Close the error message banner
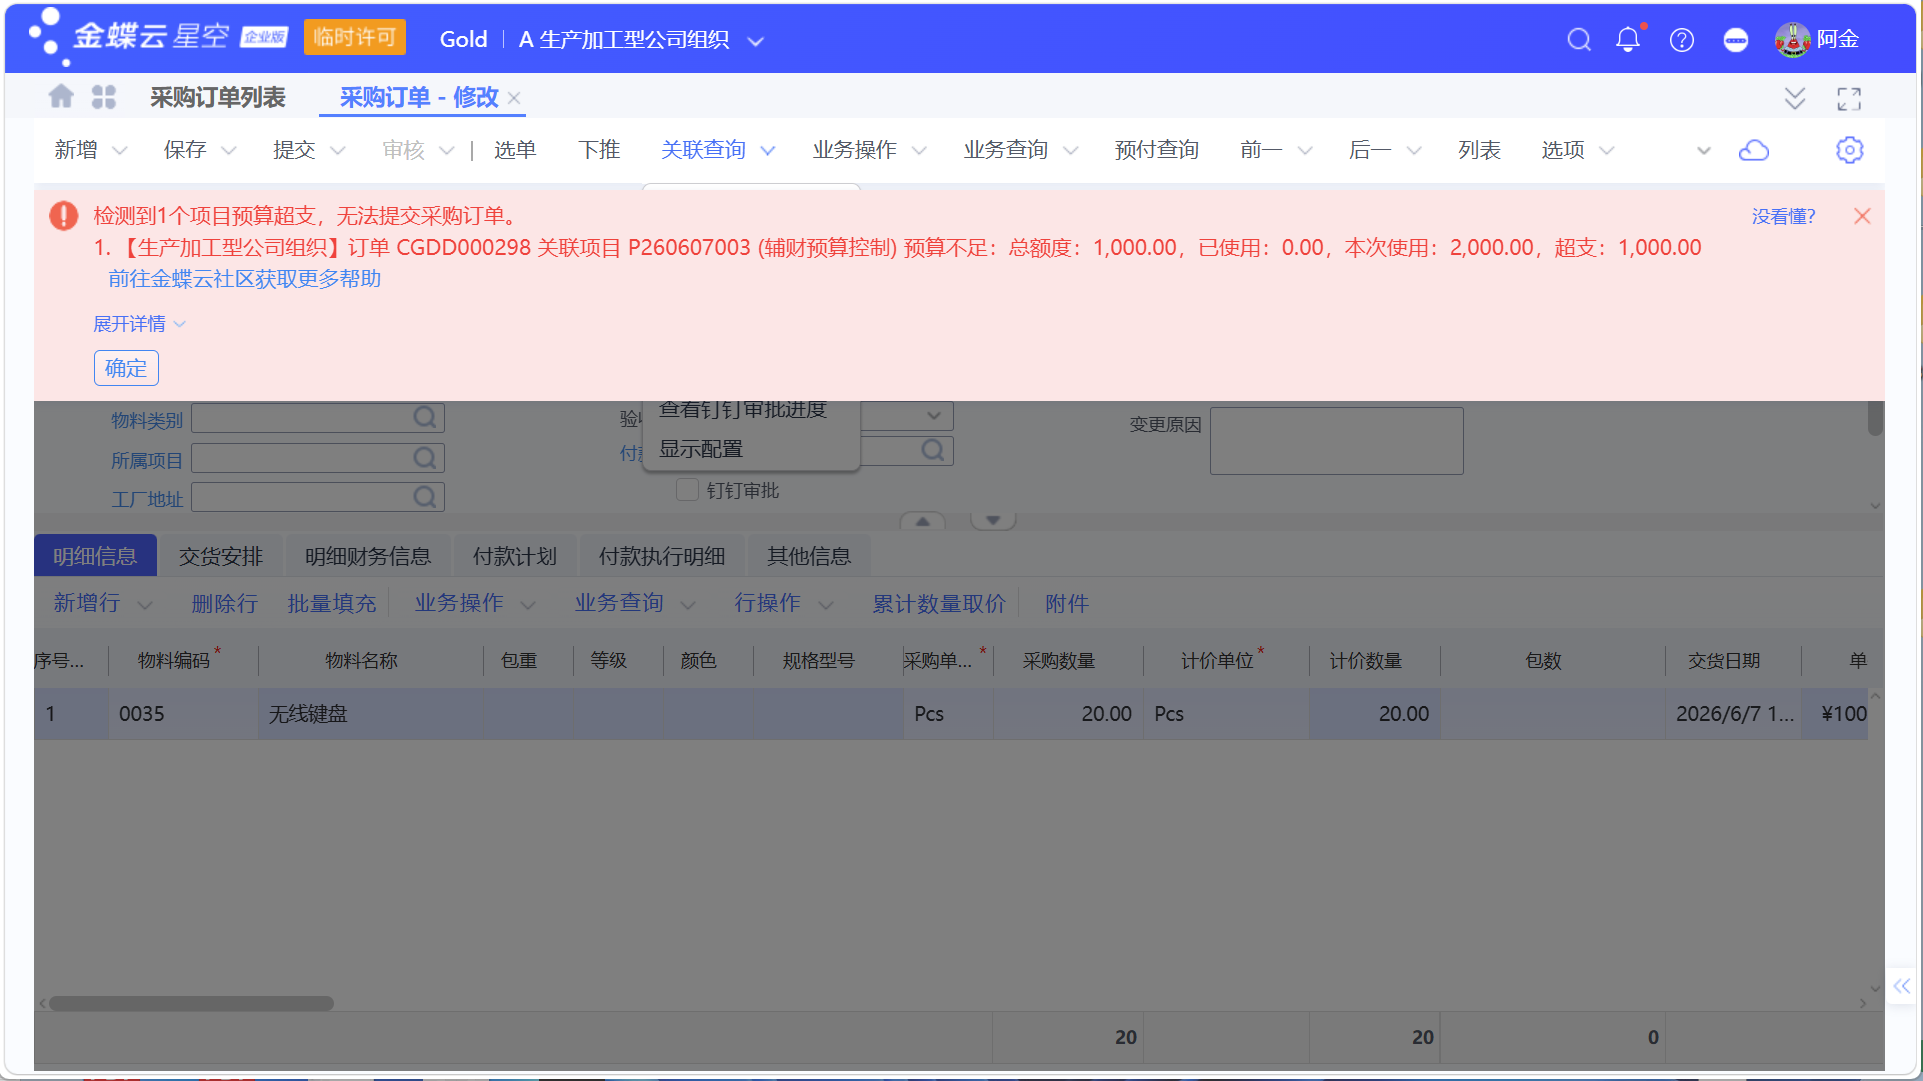The height and width of the screenshot is (1081, 1923). [1862, 216]
